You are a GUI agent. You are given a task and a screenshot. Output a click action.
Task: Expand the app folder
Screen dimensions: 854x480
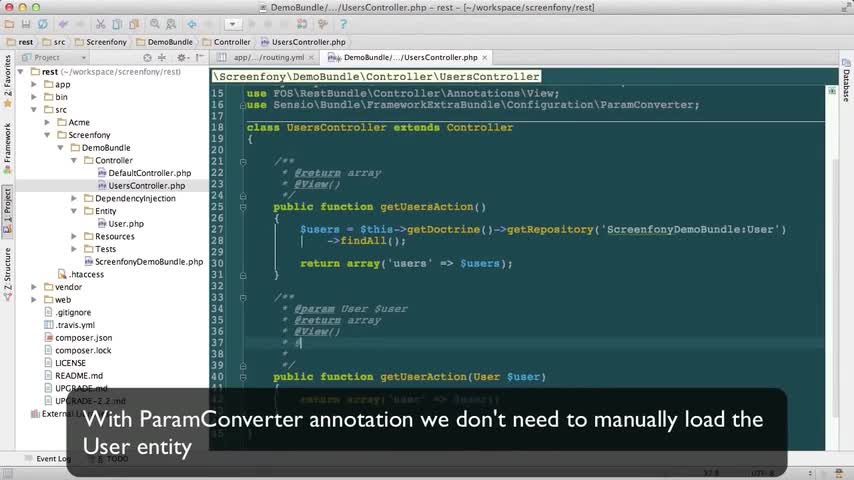coord(34,84)
